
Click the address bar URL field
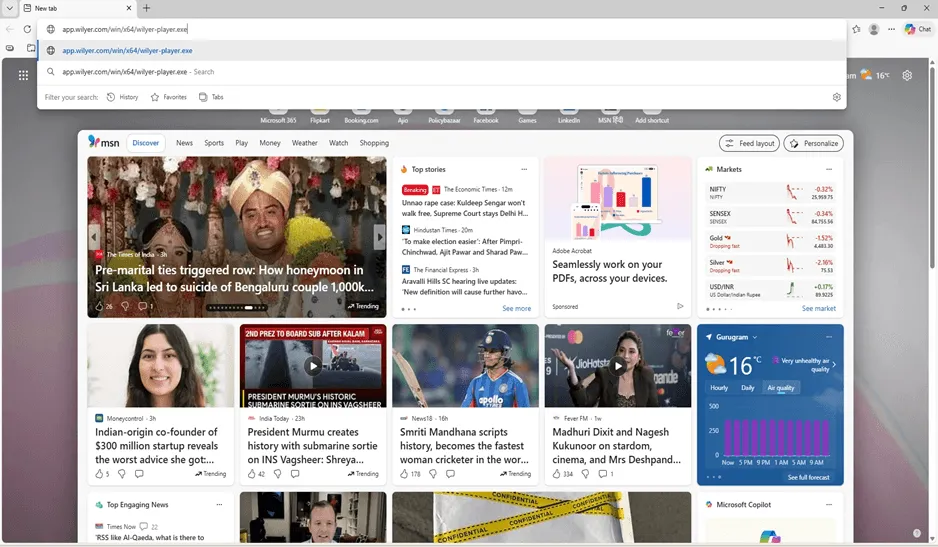[441, 29]
